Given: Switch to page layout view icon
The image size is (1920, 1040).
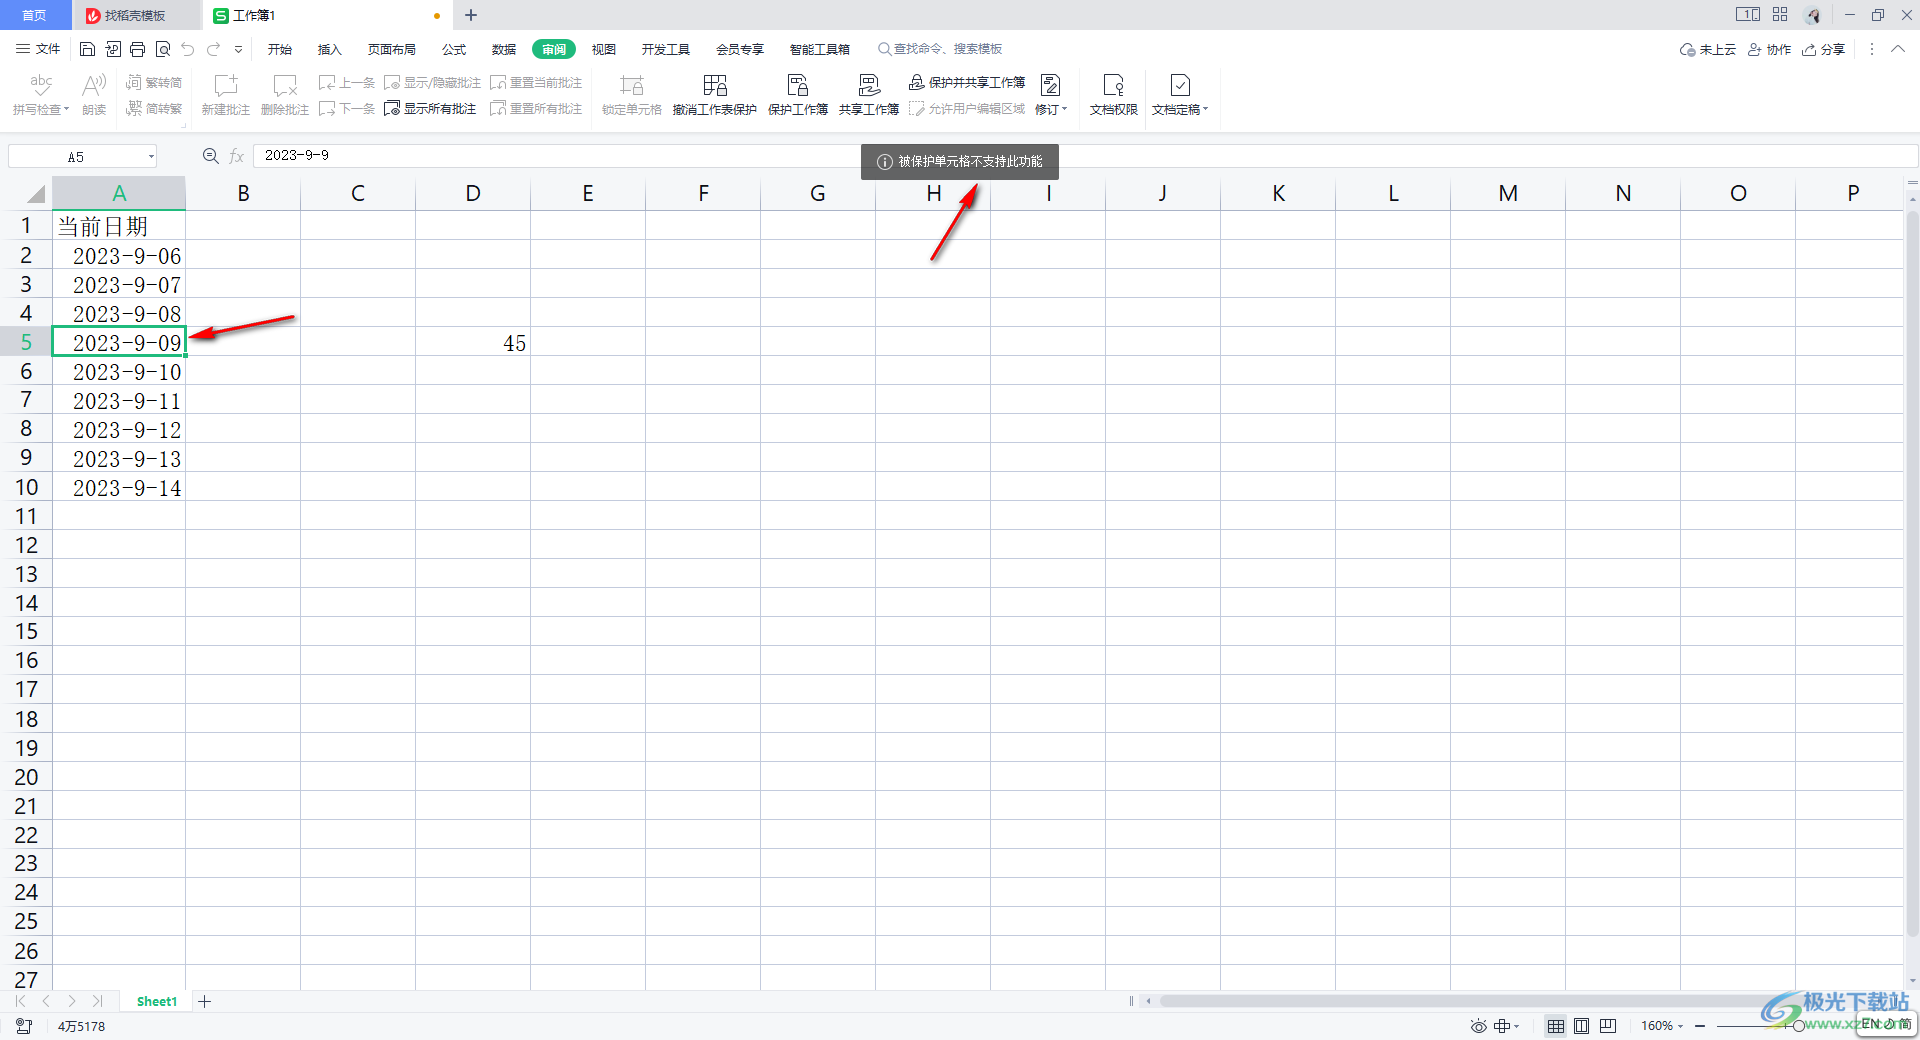Looking at the screenshot, I should tap(1582, 1026).
